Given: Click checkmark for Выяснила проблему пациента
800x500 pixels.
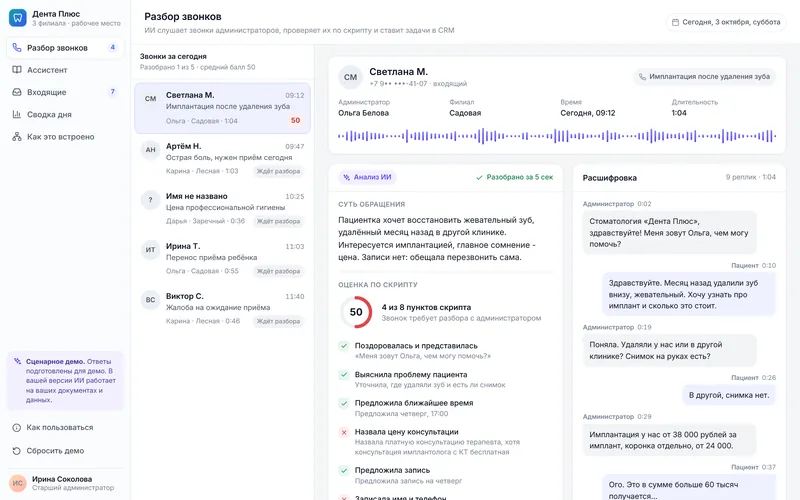Looking at the screenshot, I should point(344,375).
